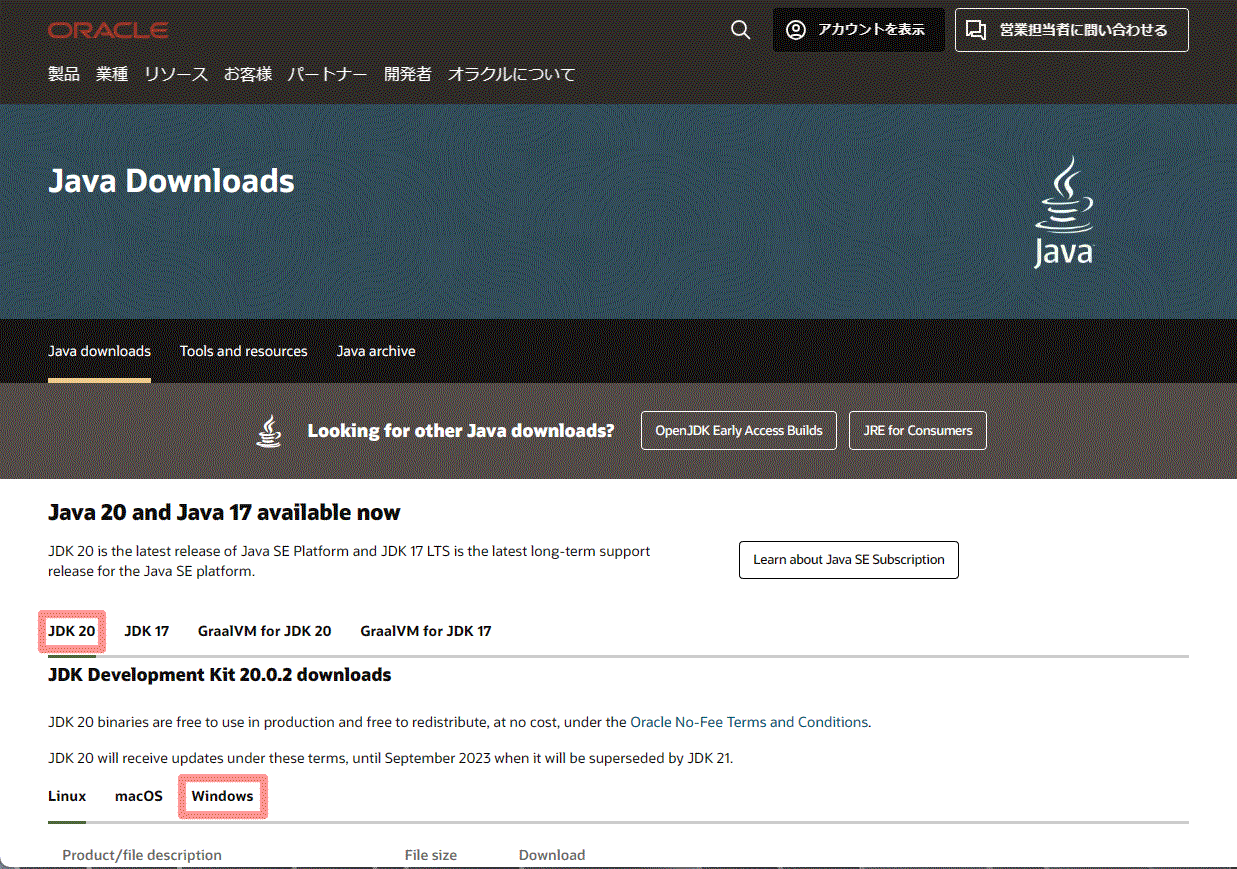
Task: Click small Java cup icon in banner
Action: click(x=269, y=430)
